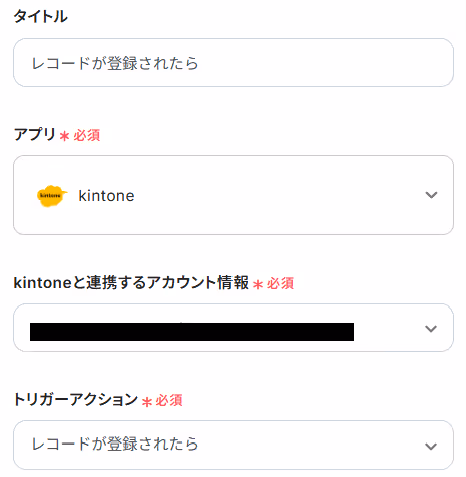Click the 必須 marker beside トリガーアクション
Screen dimensions: 466x477
pyautogui.click(x=169, y=400)
